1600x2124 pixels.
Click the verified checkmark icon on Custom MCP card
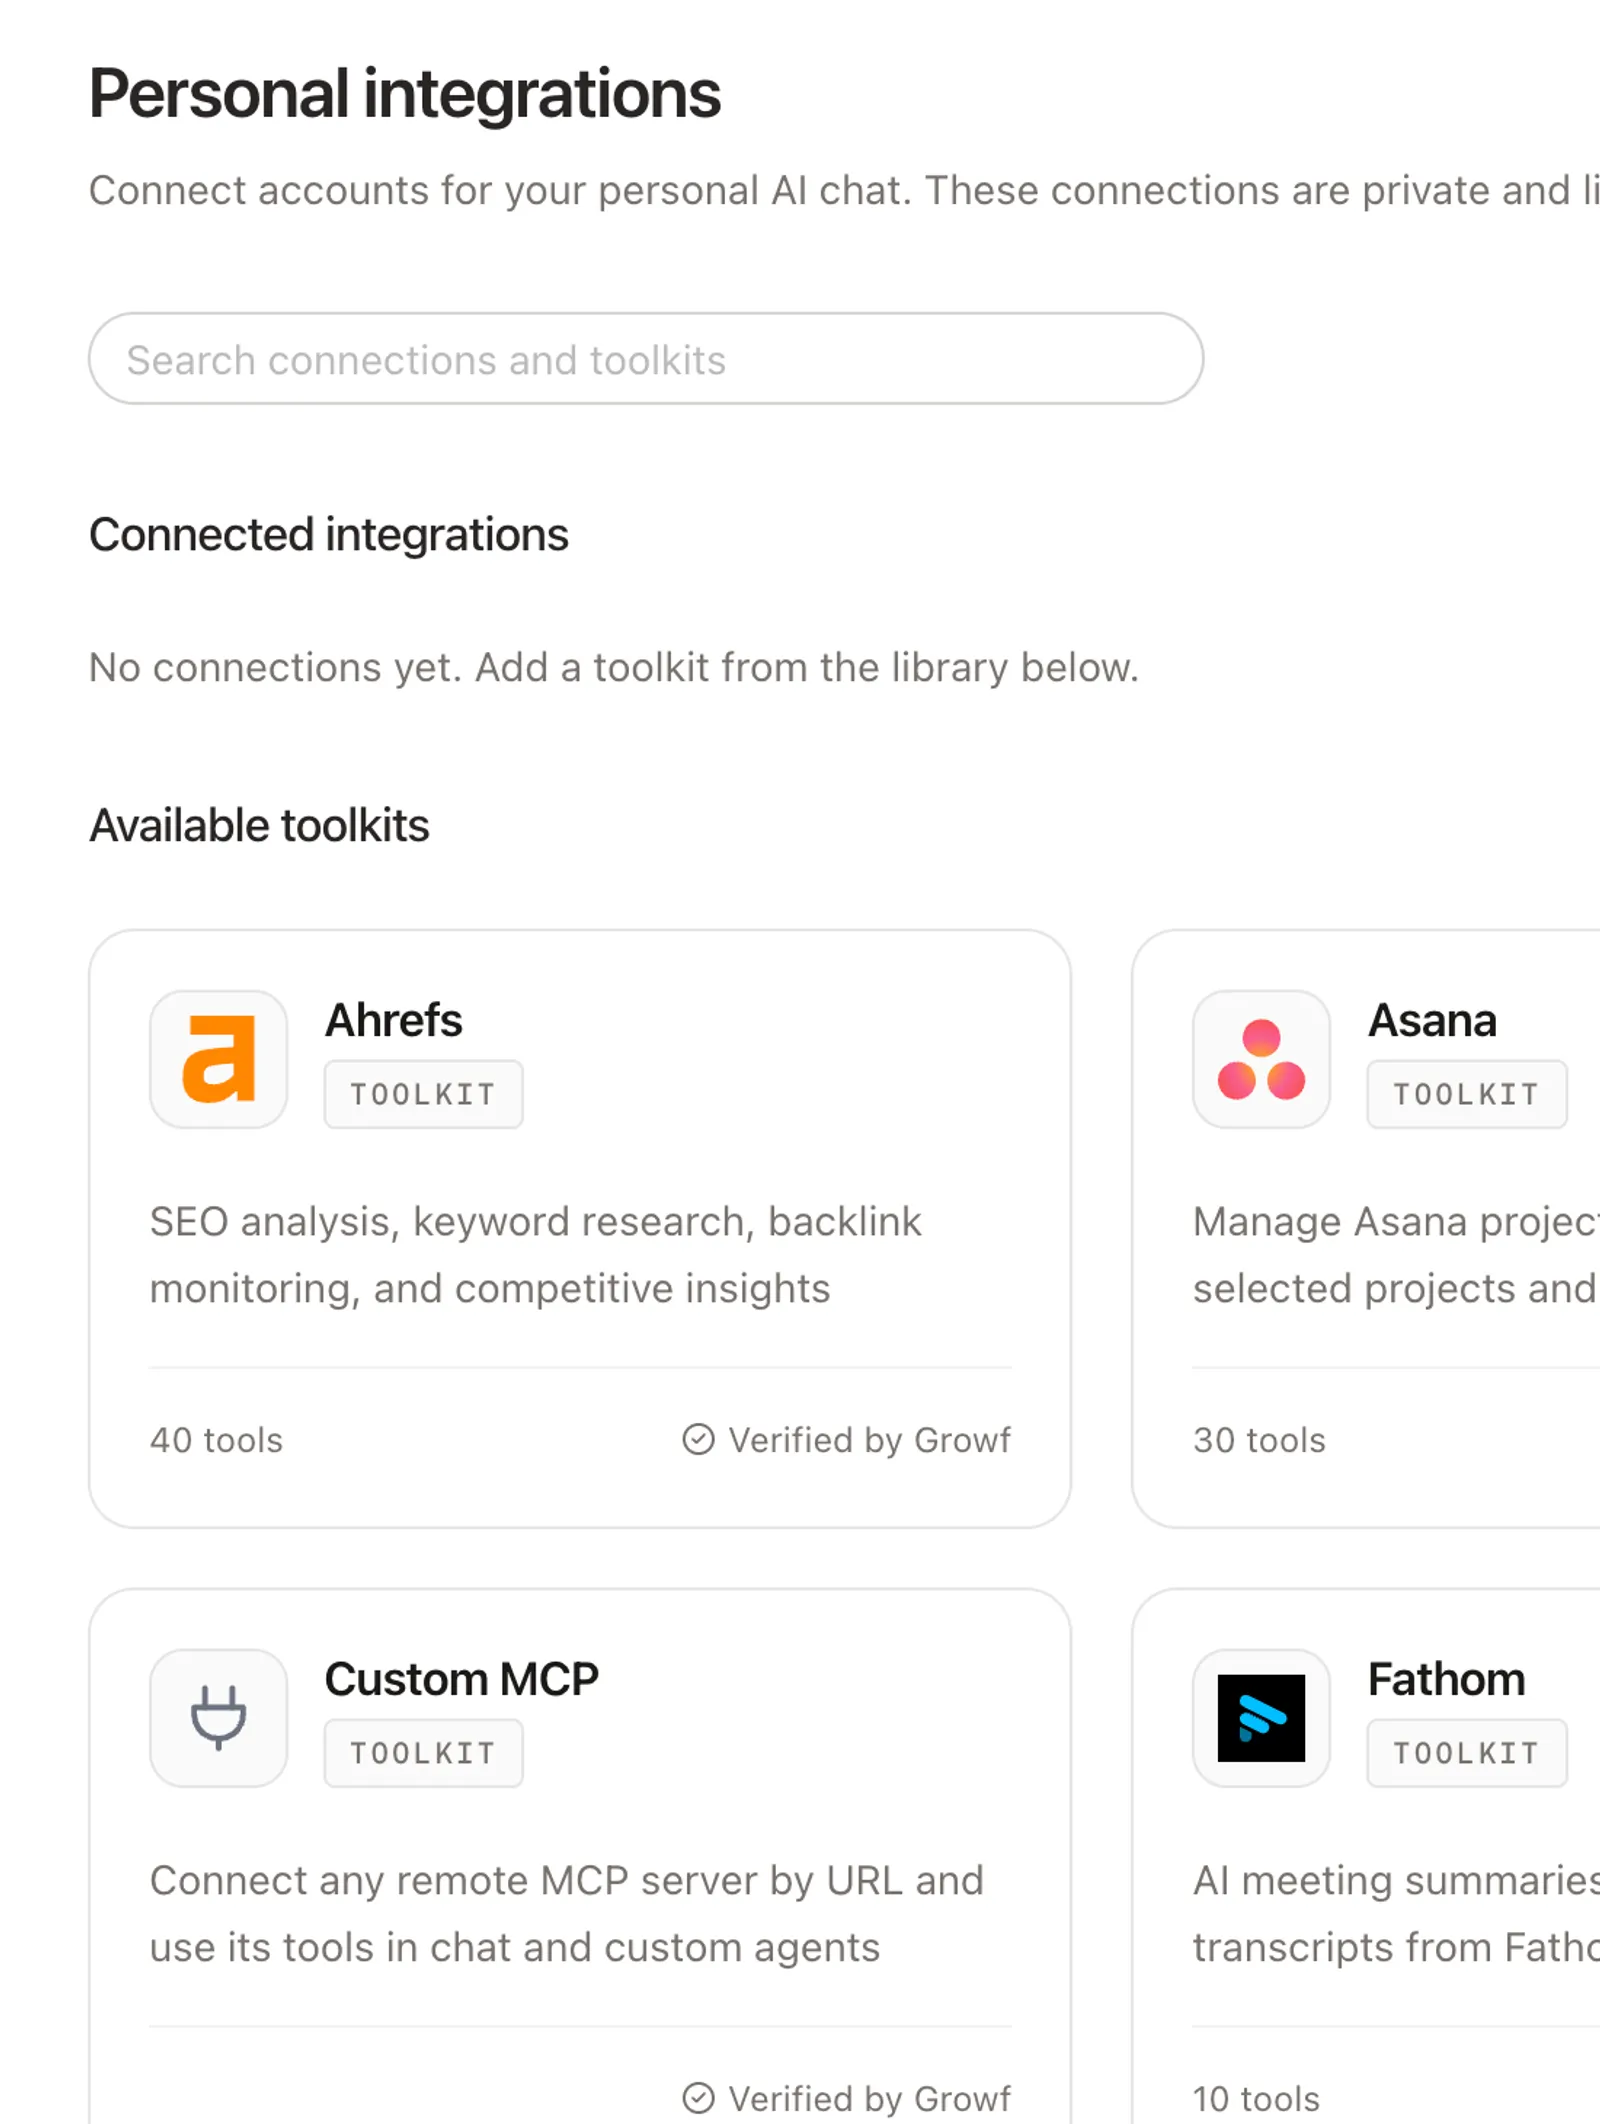[698, 2098]
